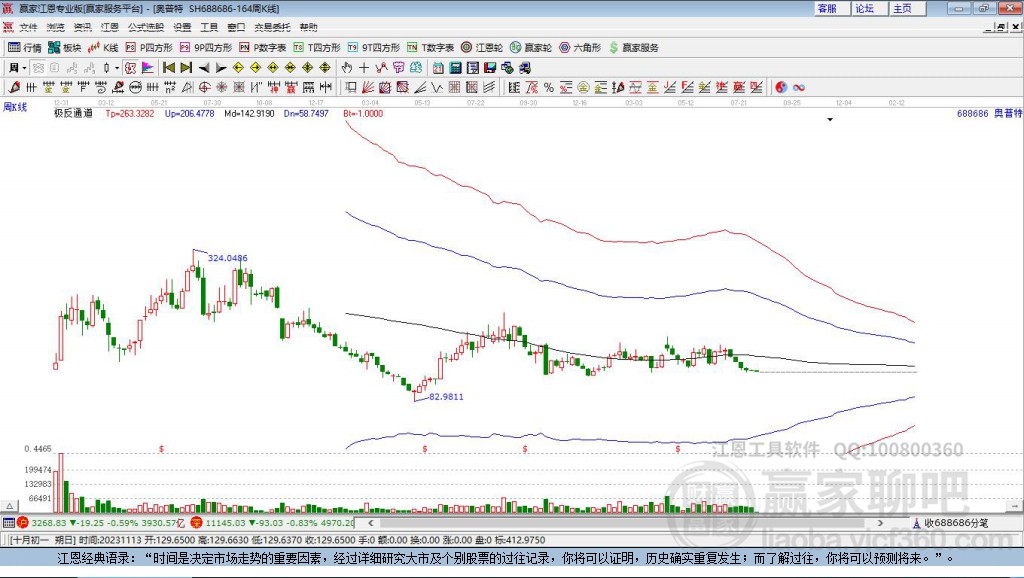Open the calendar date icon
The height and width of the screenshot is (578, 1024).
click(438, 68)
